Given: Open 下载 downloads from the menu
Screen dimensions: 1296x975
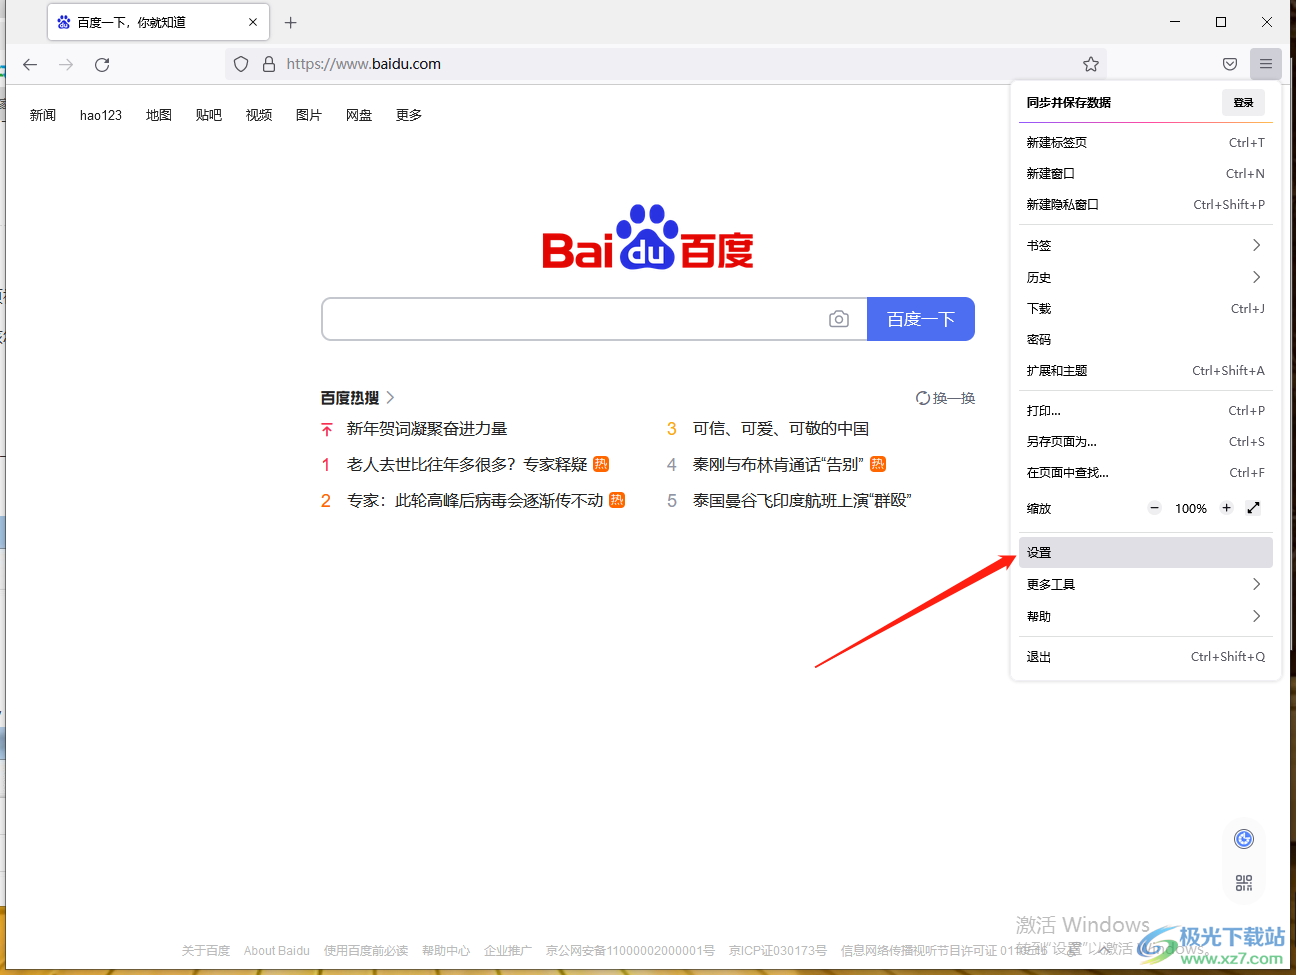Looking at the screenshot, I should [x=1145, y=309].
